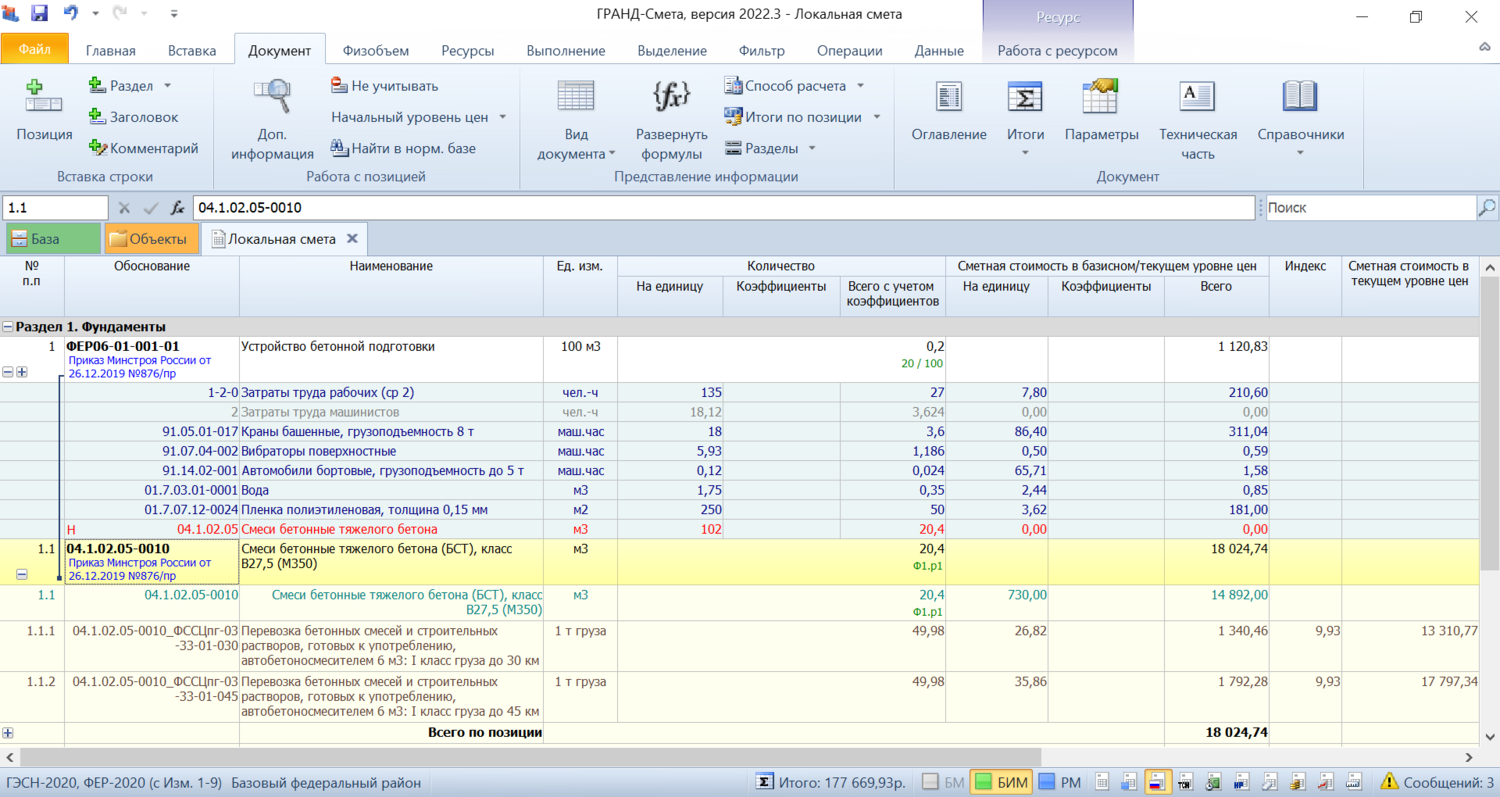Save document with the floppy disk icon
This screenshot has height=797, width=1500.
40,14
